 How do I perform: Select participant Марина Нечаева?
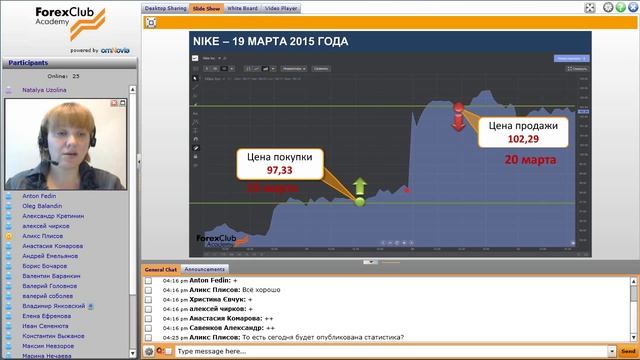pyautogui.click(x=47, y=356)
